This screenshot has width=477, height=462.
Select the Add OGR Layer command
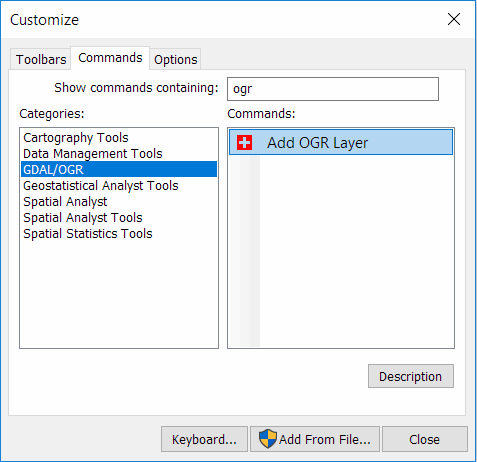click(x=341, y=143)
